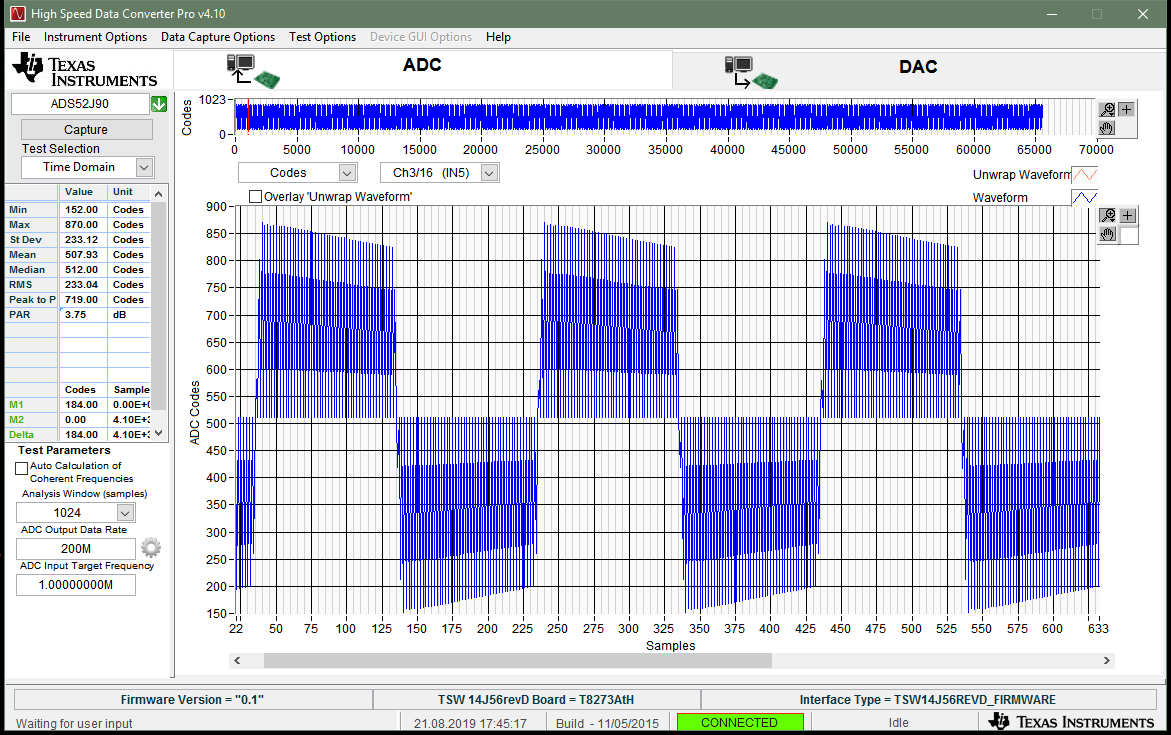This screenshot has height=735, width=1171.
Task: Enable Overlay 'Unwrap Waveform' checkbox
Action: tap(255, 196)
